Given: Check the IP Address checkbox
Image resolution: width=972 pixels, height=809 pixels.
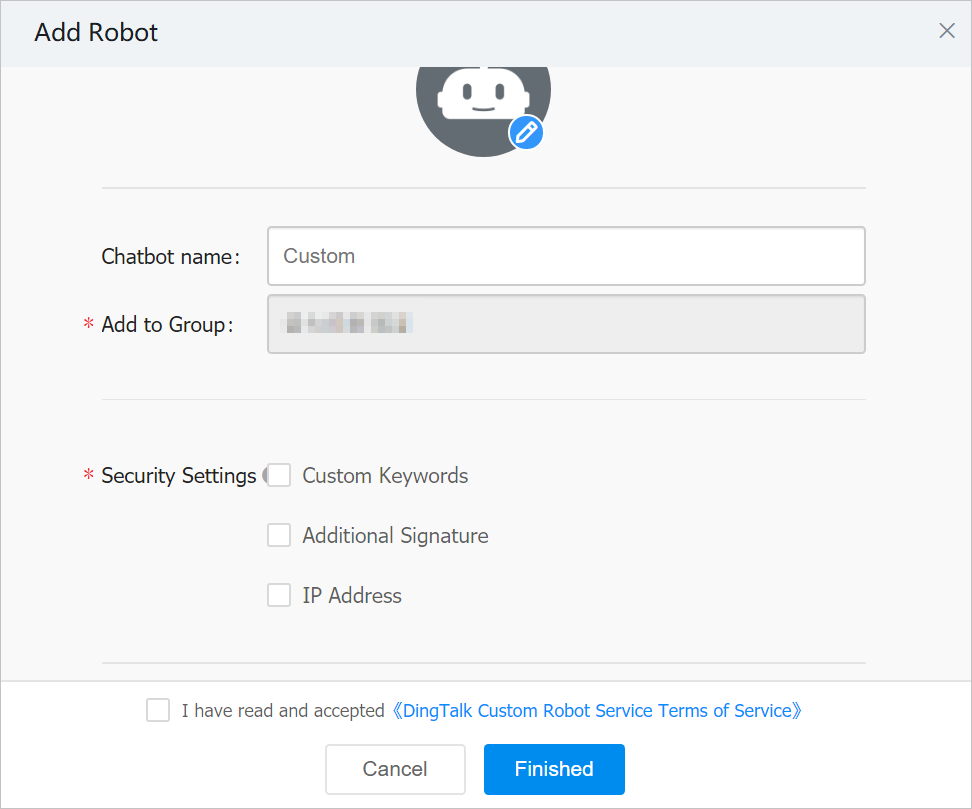Looking at the screenshot, I should 279,596.
